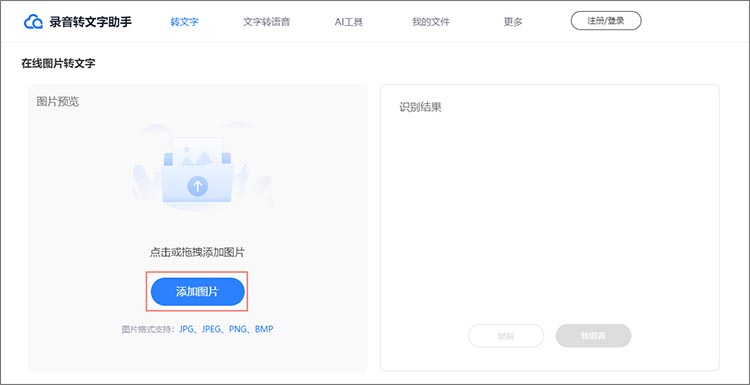Click the 注册/登录 button
The width and height of the screenshot is (750, 385).
[x=606, y=21]
